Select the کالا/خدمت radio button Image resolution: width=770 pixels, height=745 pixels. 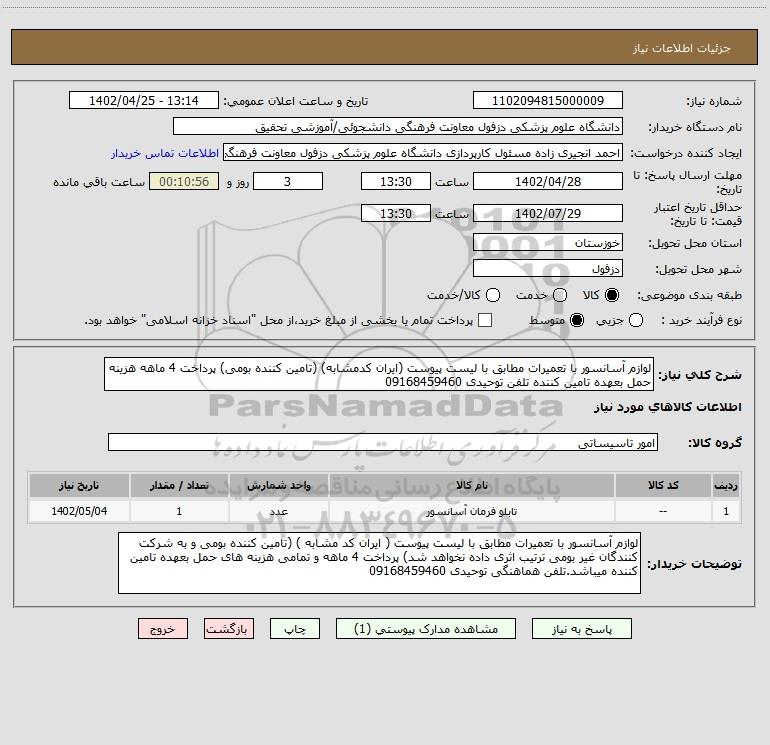click(493, 295)
